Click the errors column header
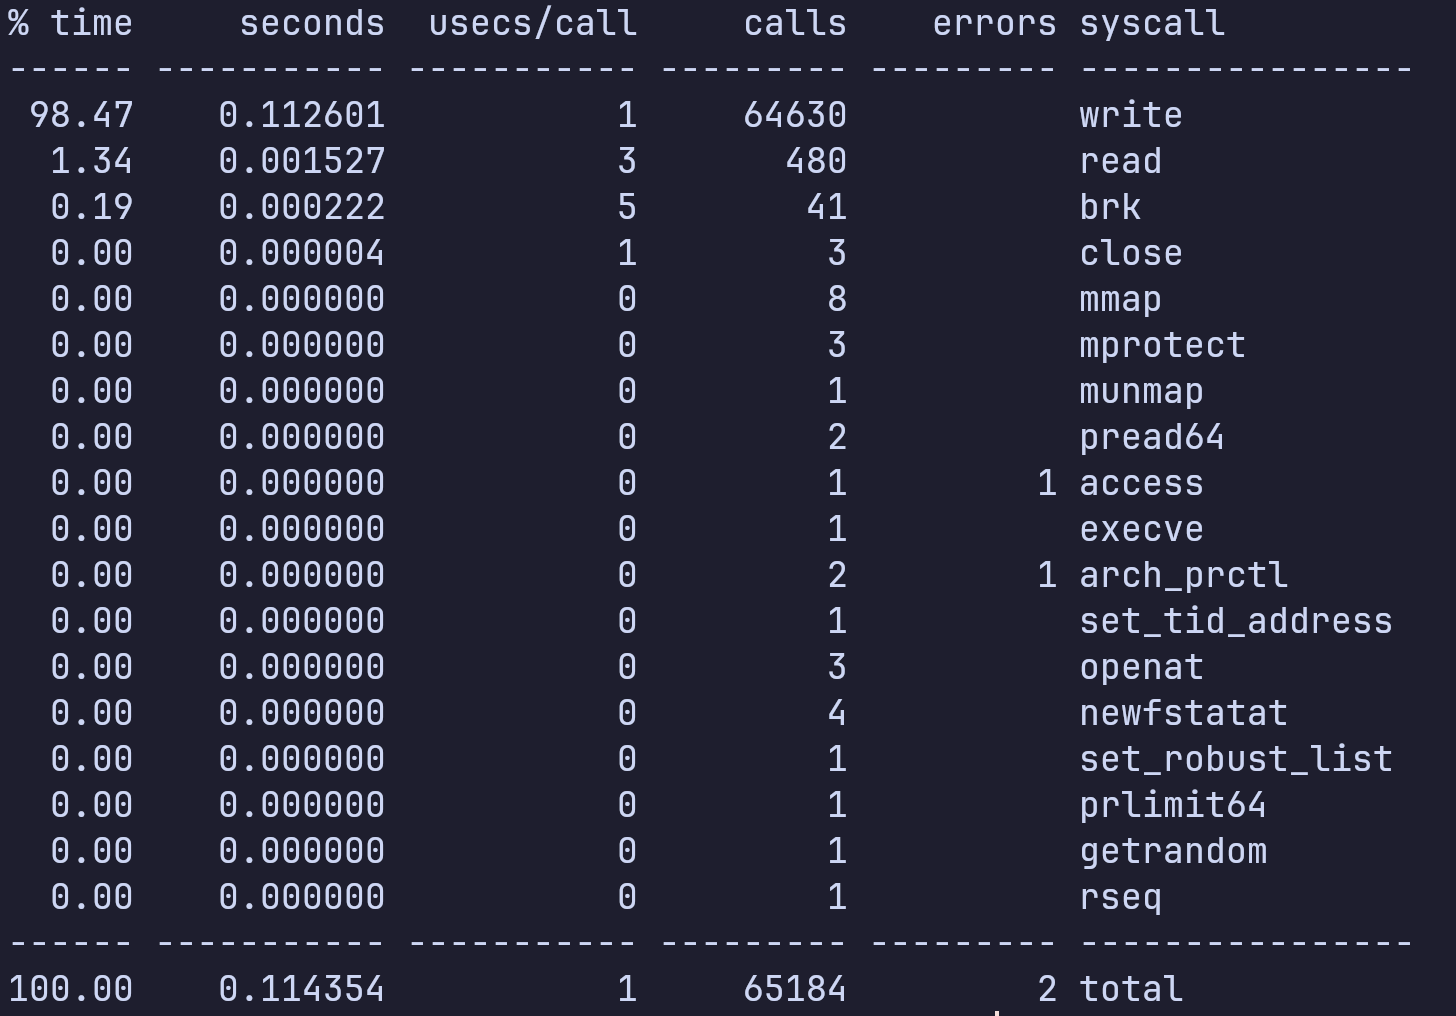 pyautogui.click(x=994, y=23)
